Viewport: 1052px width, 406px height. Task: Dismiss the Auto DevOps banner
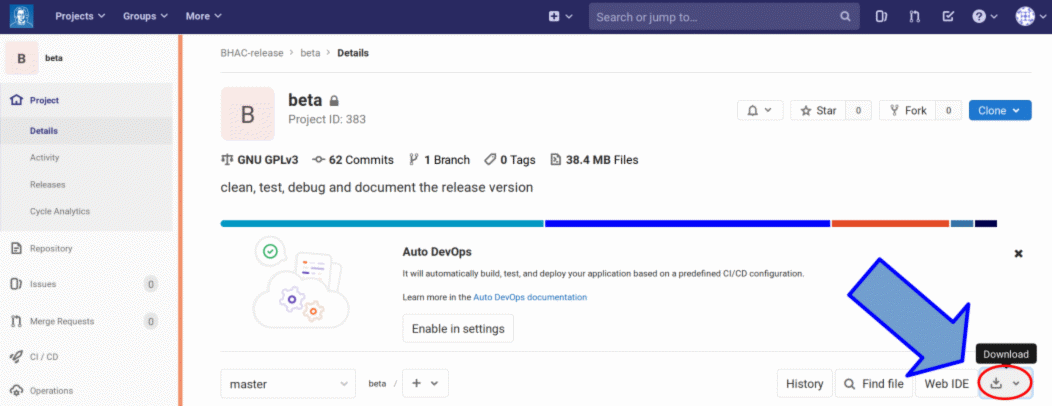coord(1018,254)
